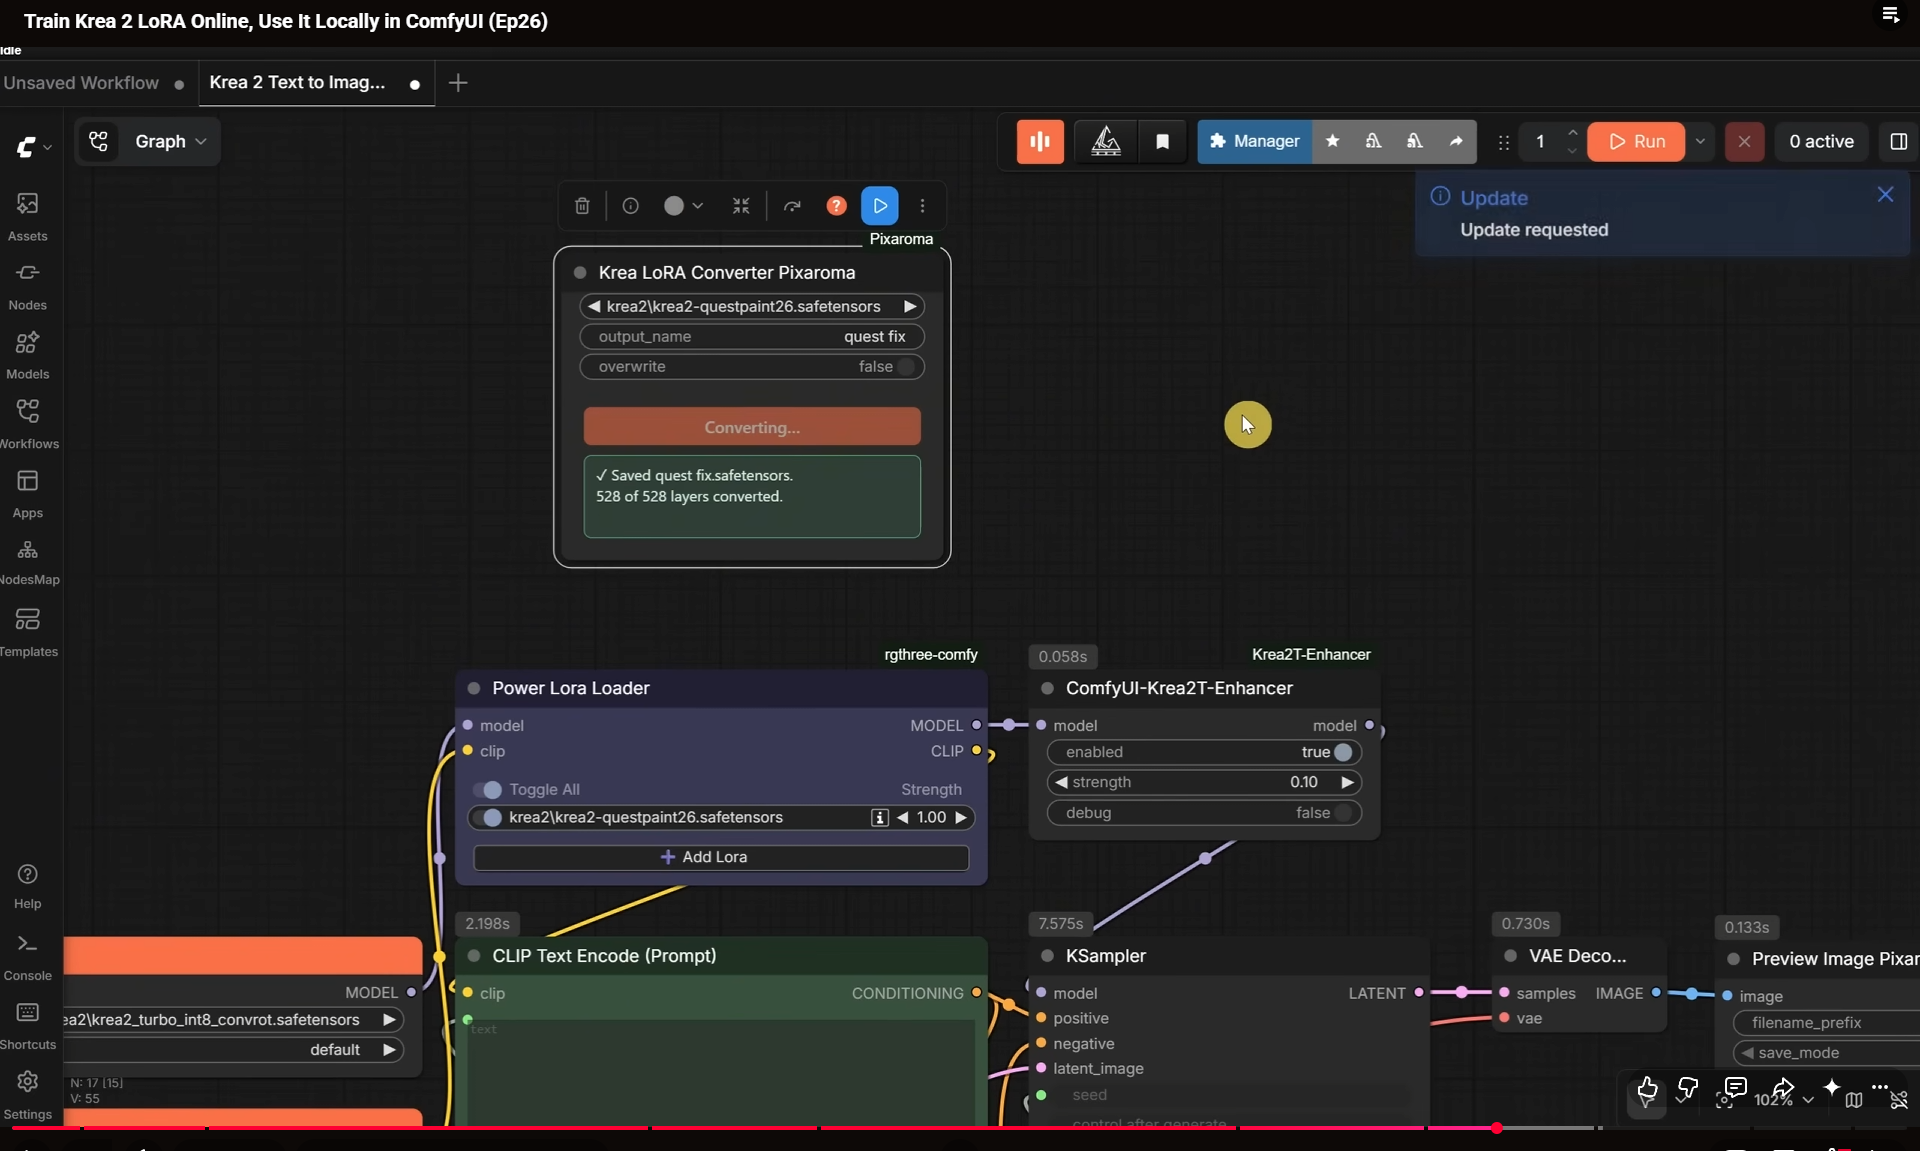Open the orange question-mark node help
Image resolution: width=1920 pixels, height=1151 pixels.
coord(836,206)
